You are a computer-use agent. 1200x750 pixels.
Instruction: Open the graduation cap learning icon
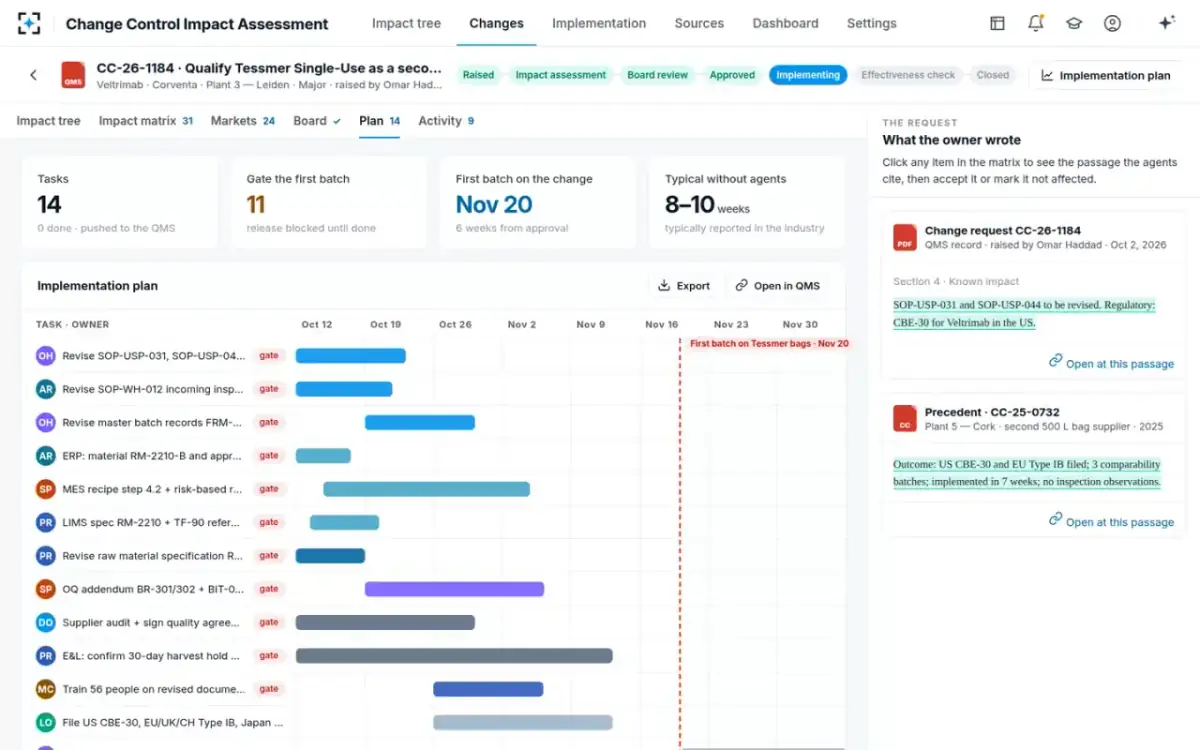point(1074,23)
